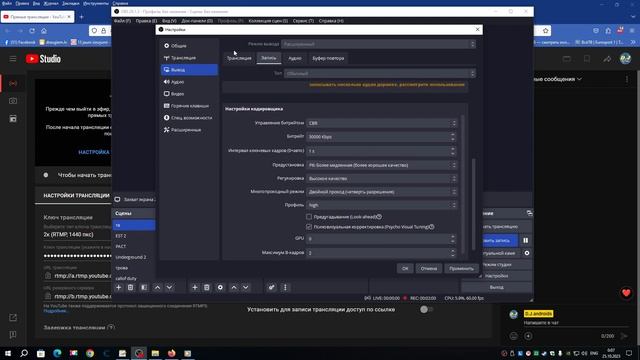Click the Применить button
Image resolution: width=640 pixels, height=360 pixels.
pos(461,269)
